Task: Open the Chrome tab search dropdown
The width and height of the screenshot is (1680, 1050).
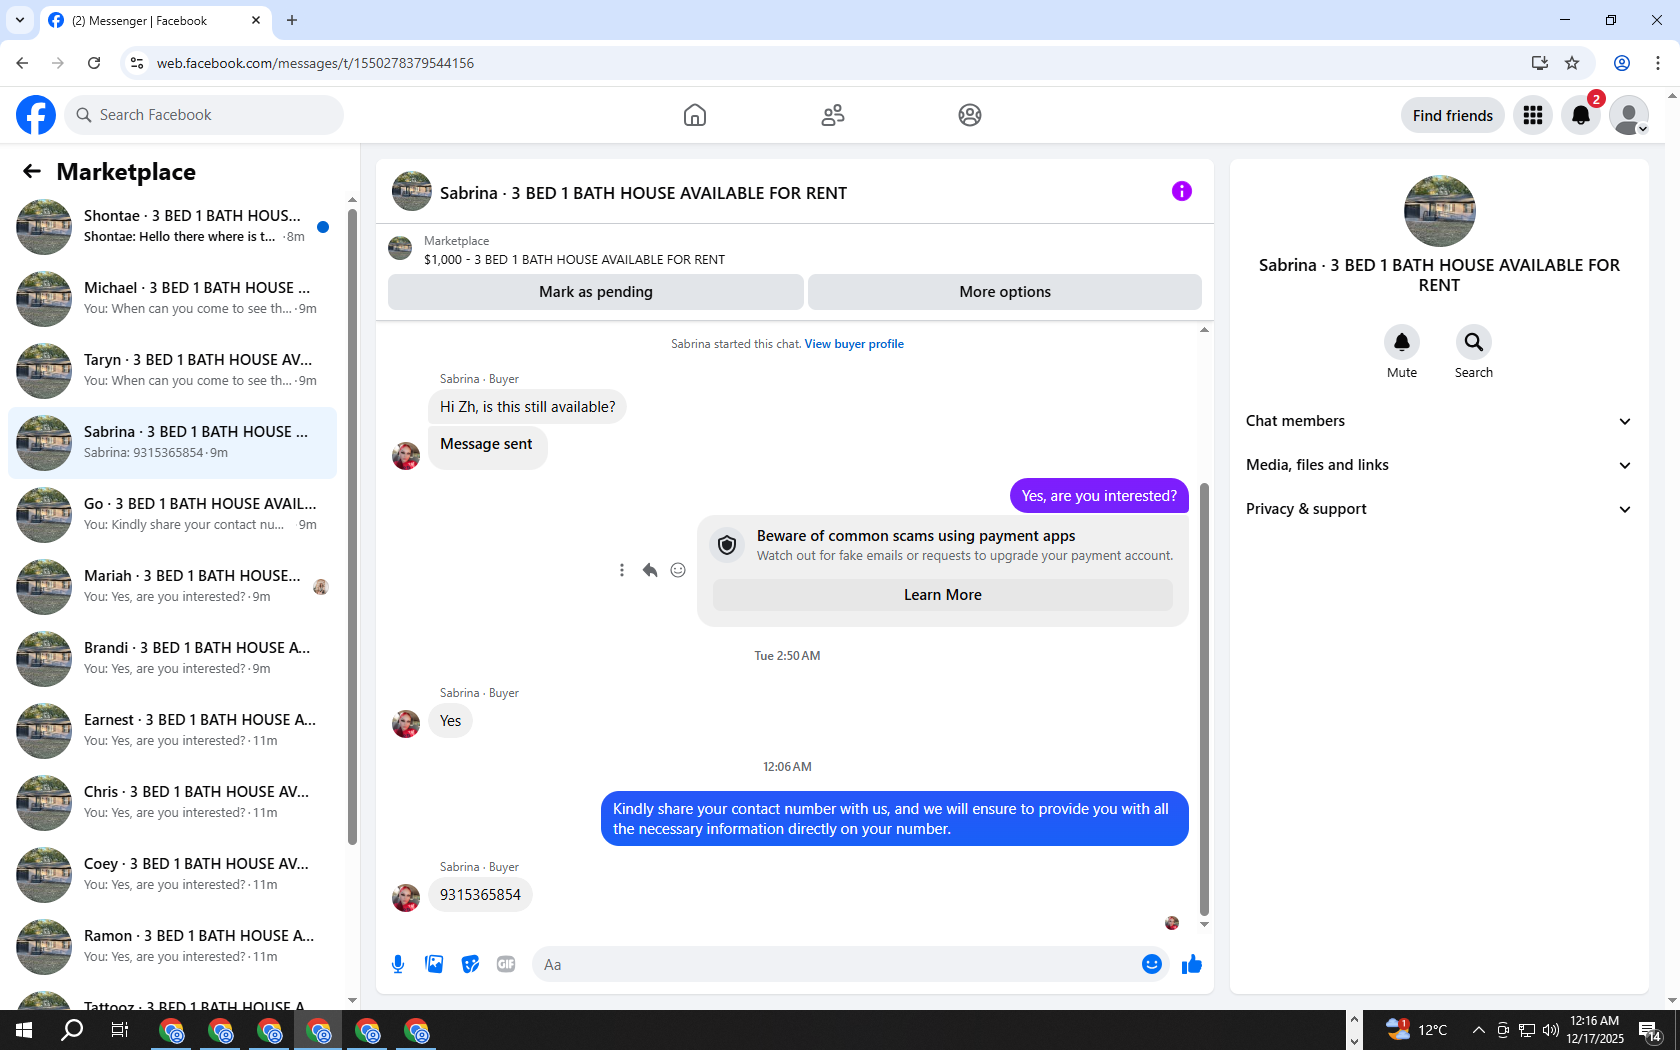Action: (20, 20)
